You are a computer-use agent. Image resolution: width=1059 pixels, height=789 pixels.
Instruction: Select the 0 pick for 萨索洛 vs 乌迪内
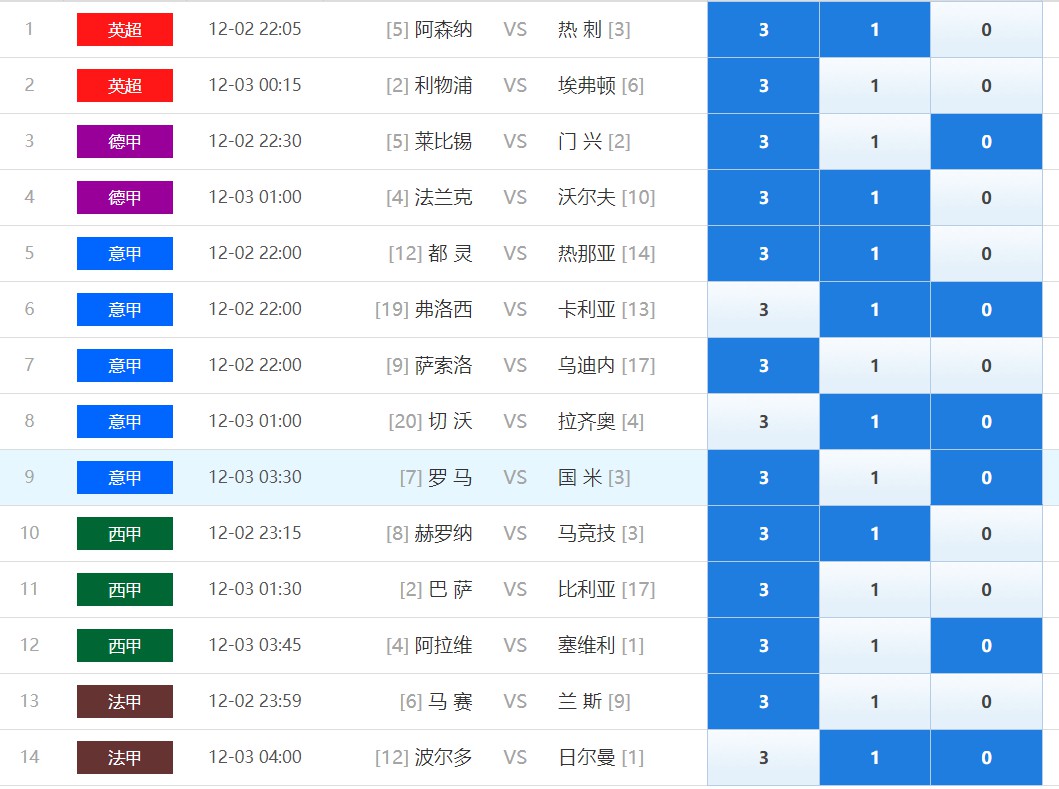(x=986, y=365)
